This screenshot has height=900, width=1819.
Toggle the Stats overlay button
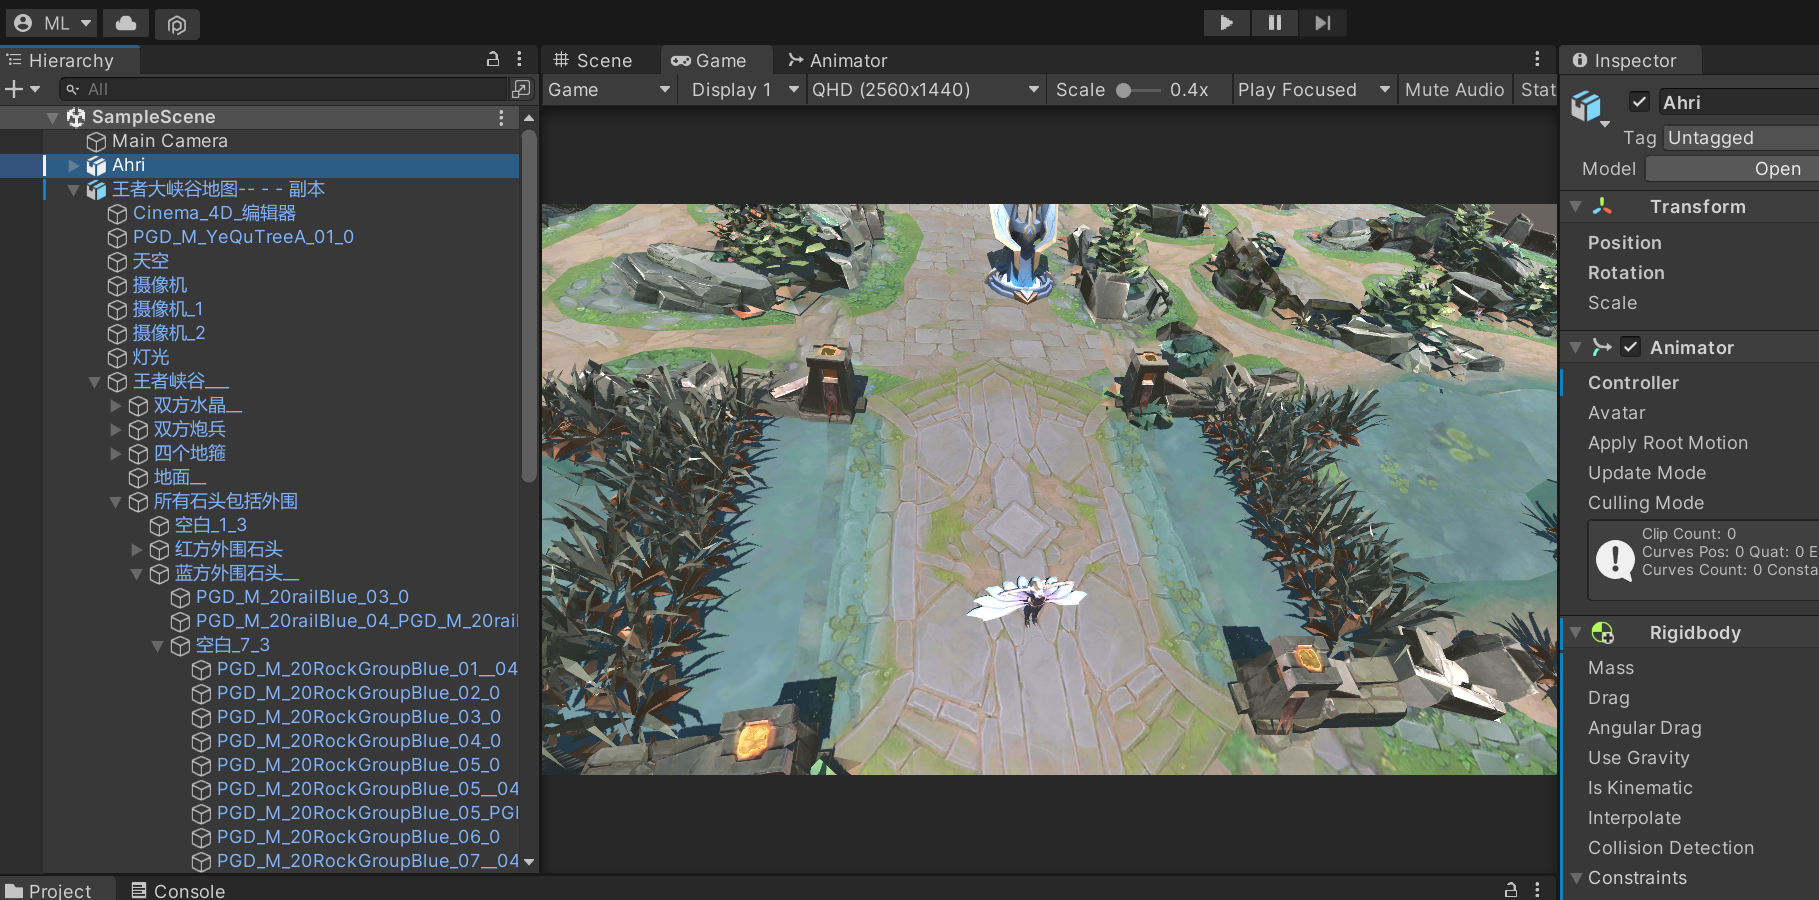tap(1537, 89)
